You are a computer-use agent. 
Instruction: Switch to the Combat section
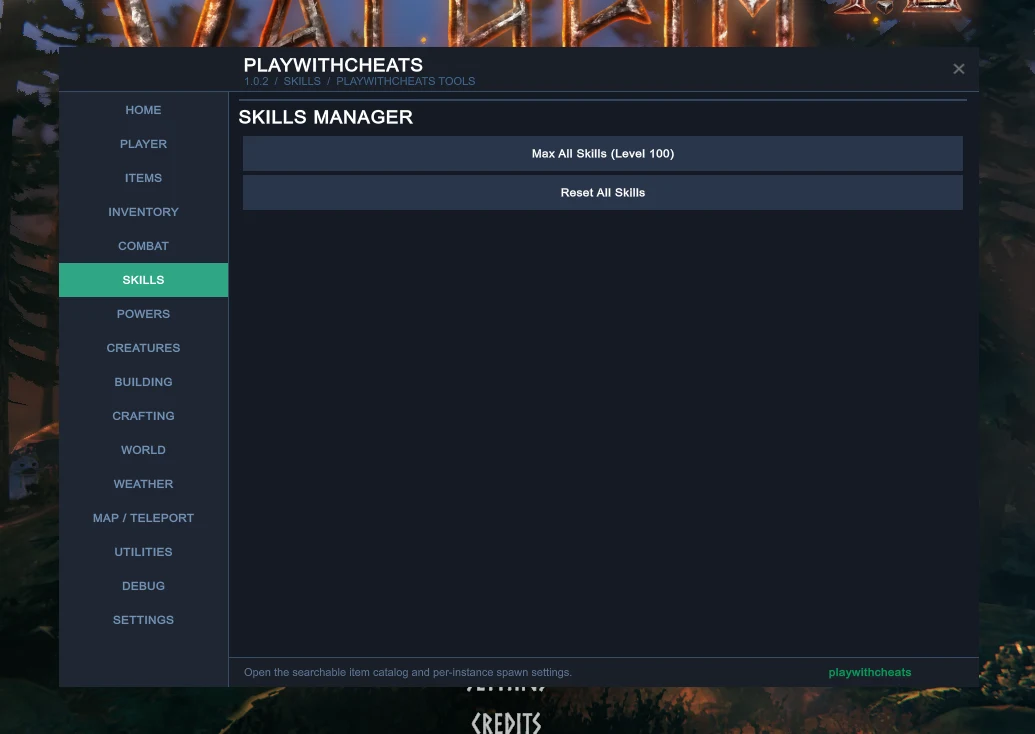(143, 246)
